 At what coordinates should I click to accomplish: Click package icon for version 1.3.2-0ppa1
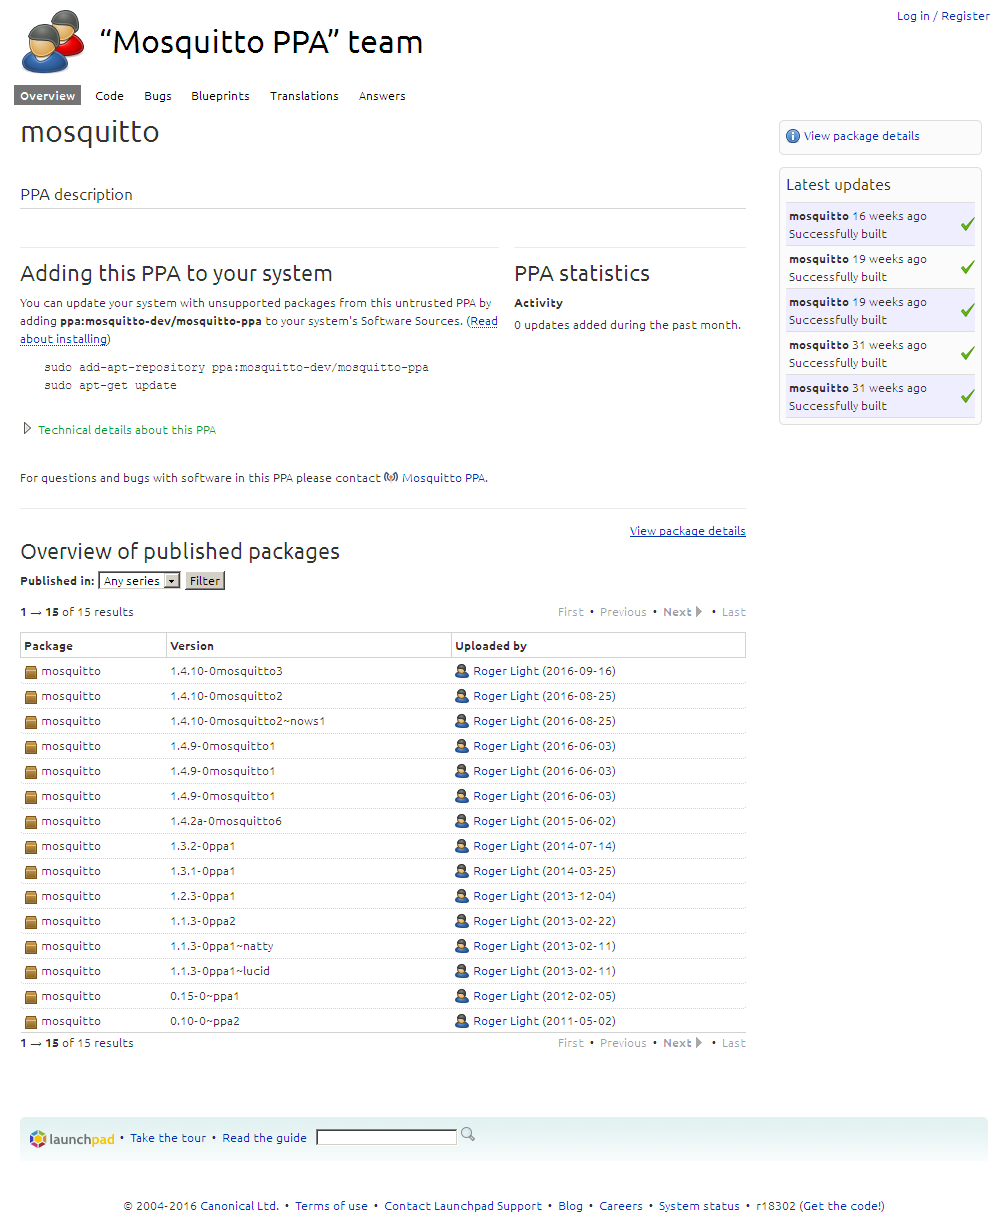coord(31,847)
